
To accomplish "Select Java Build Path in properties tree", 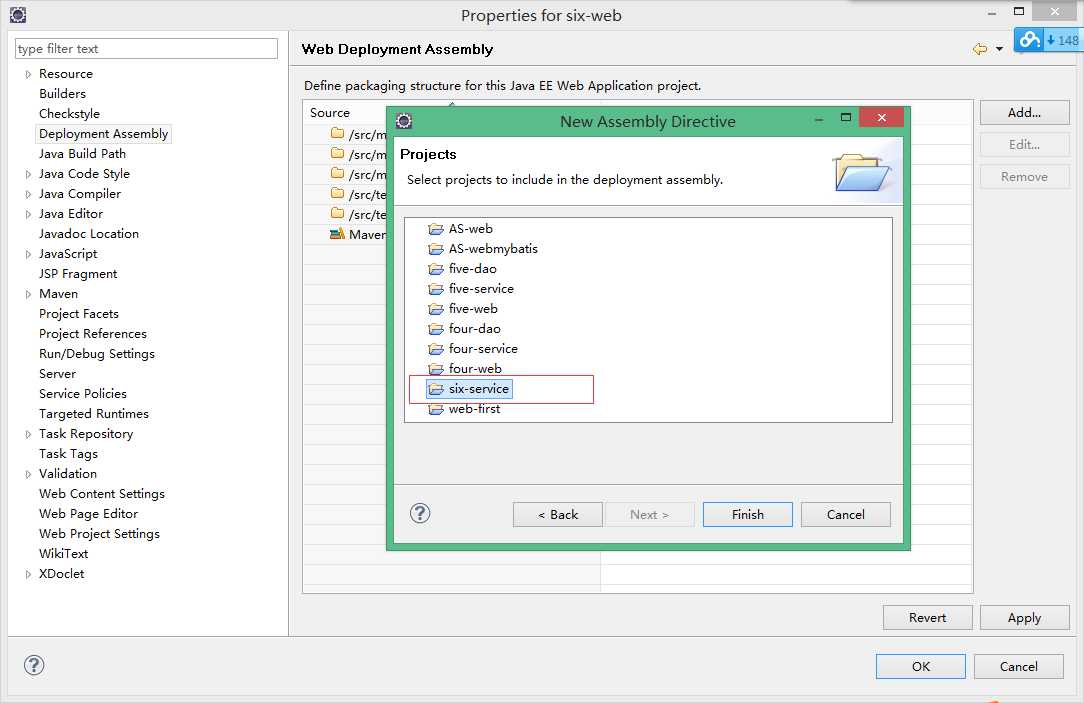I will tap(82, 153).
